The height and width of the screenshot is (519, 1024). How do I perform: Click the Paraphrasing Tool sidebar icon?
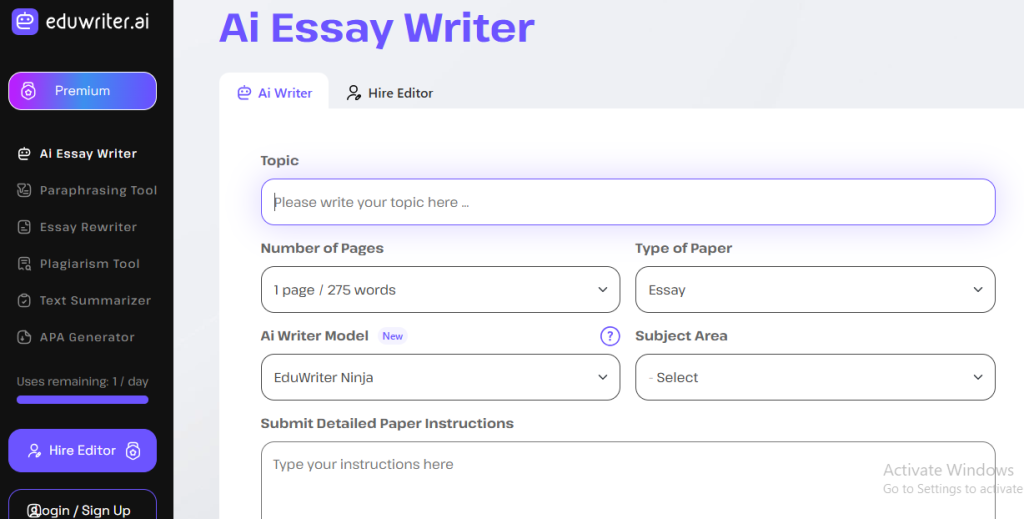[24, 191]
